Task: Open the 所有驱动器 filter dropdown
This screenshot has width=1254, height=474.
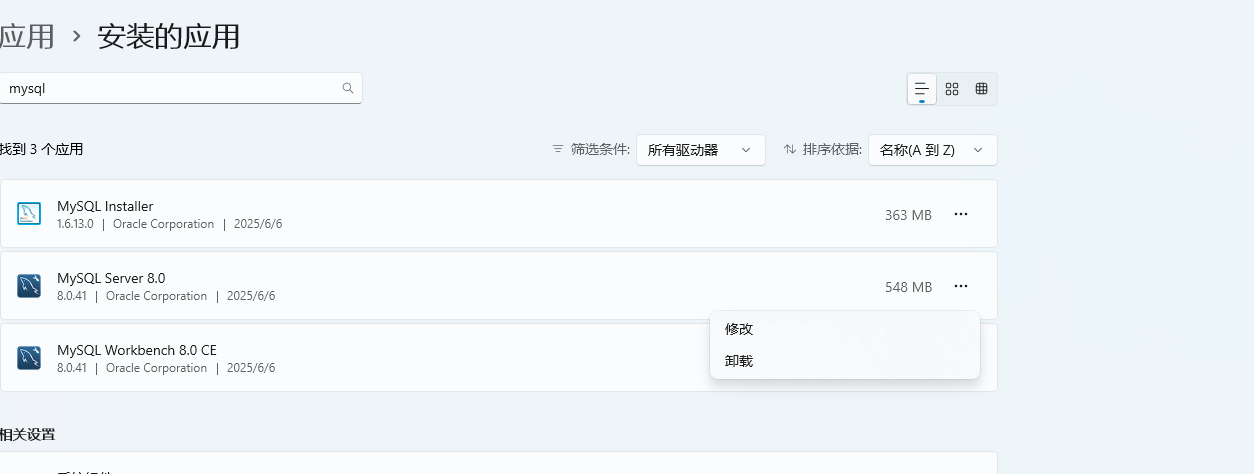Action: 701,150
